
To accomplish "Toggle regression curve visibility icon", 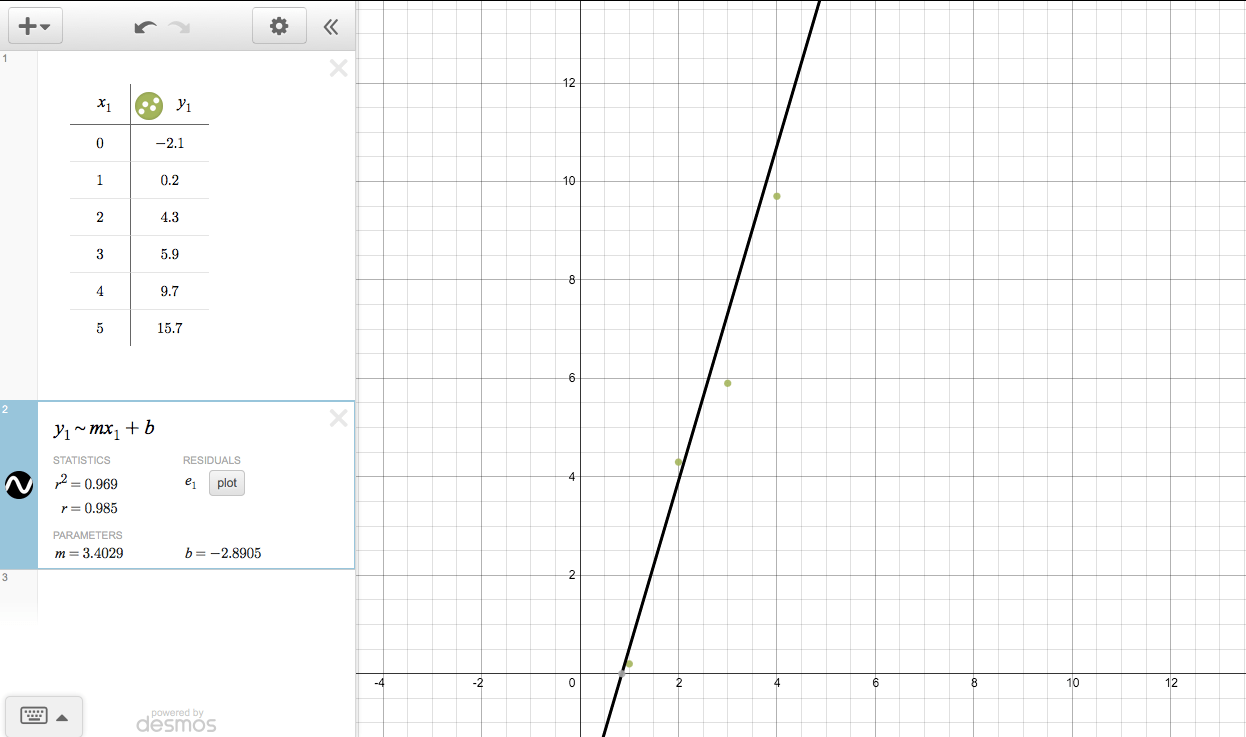I will click(19, 485).
